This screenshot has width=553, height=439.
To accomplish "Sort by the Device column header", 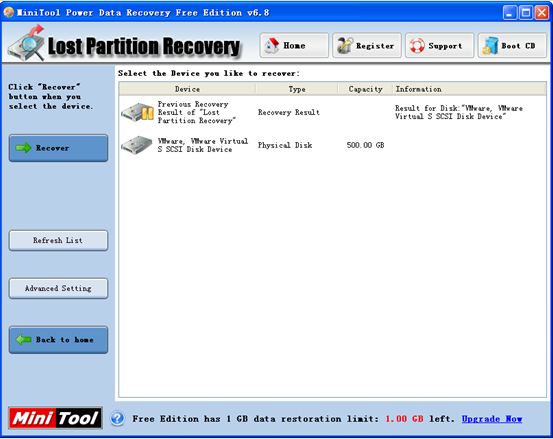I will pyautogui.click(x=187, y=89).
